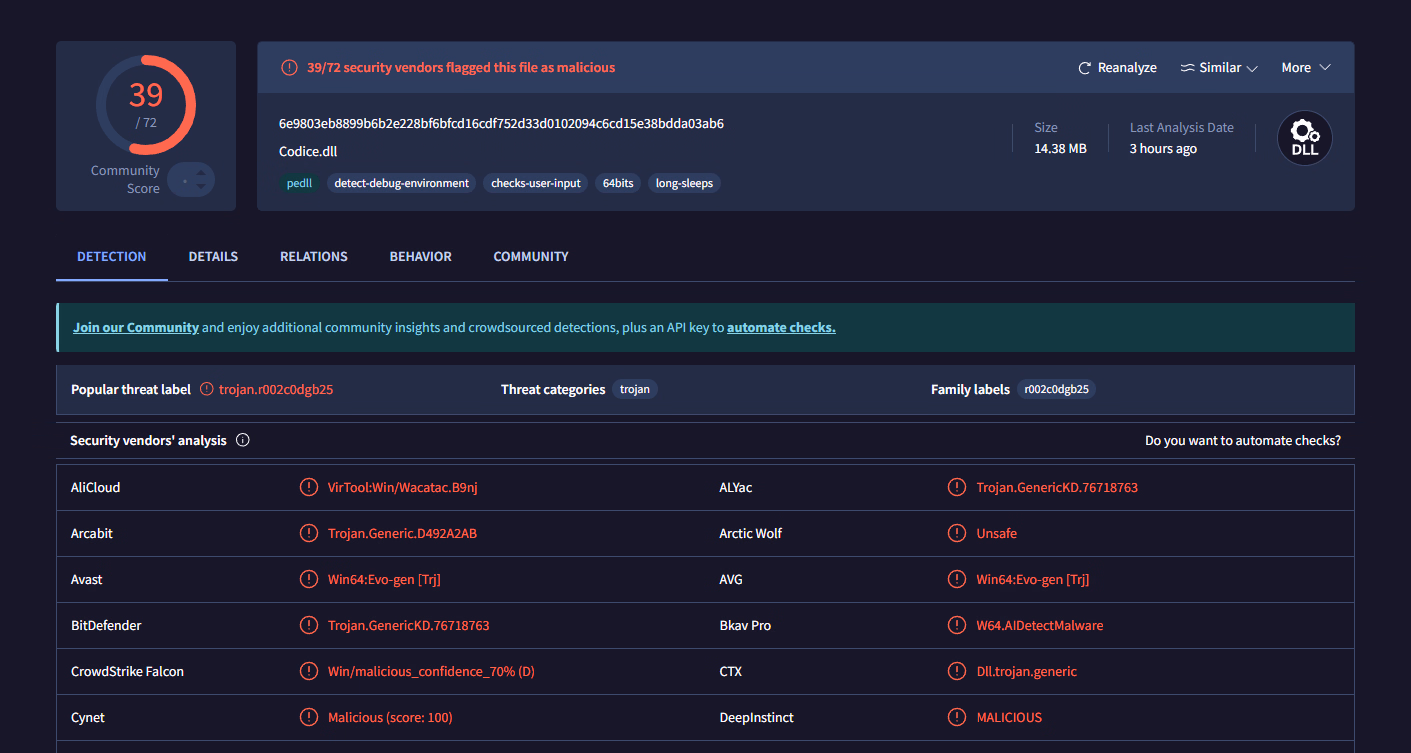This screenshot has height=753, width=1411.
Task: Open the More dropdown menu
Action: [x=1306, y=68]
